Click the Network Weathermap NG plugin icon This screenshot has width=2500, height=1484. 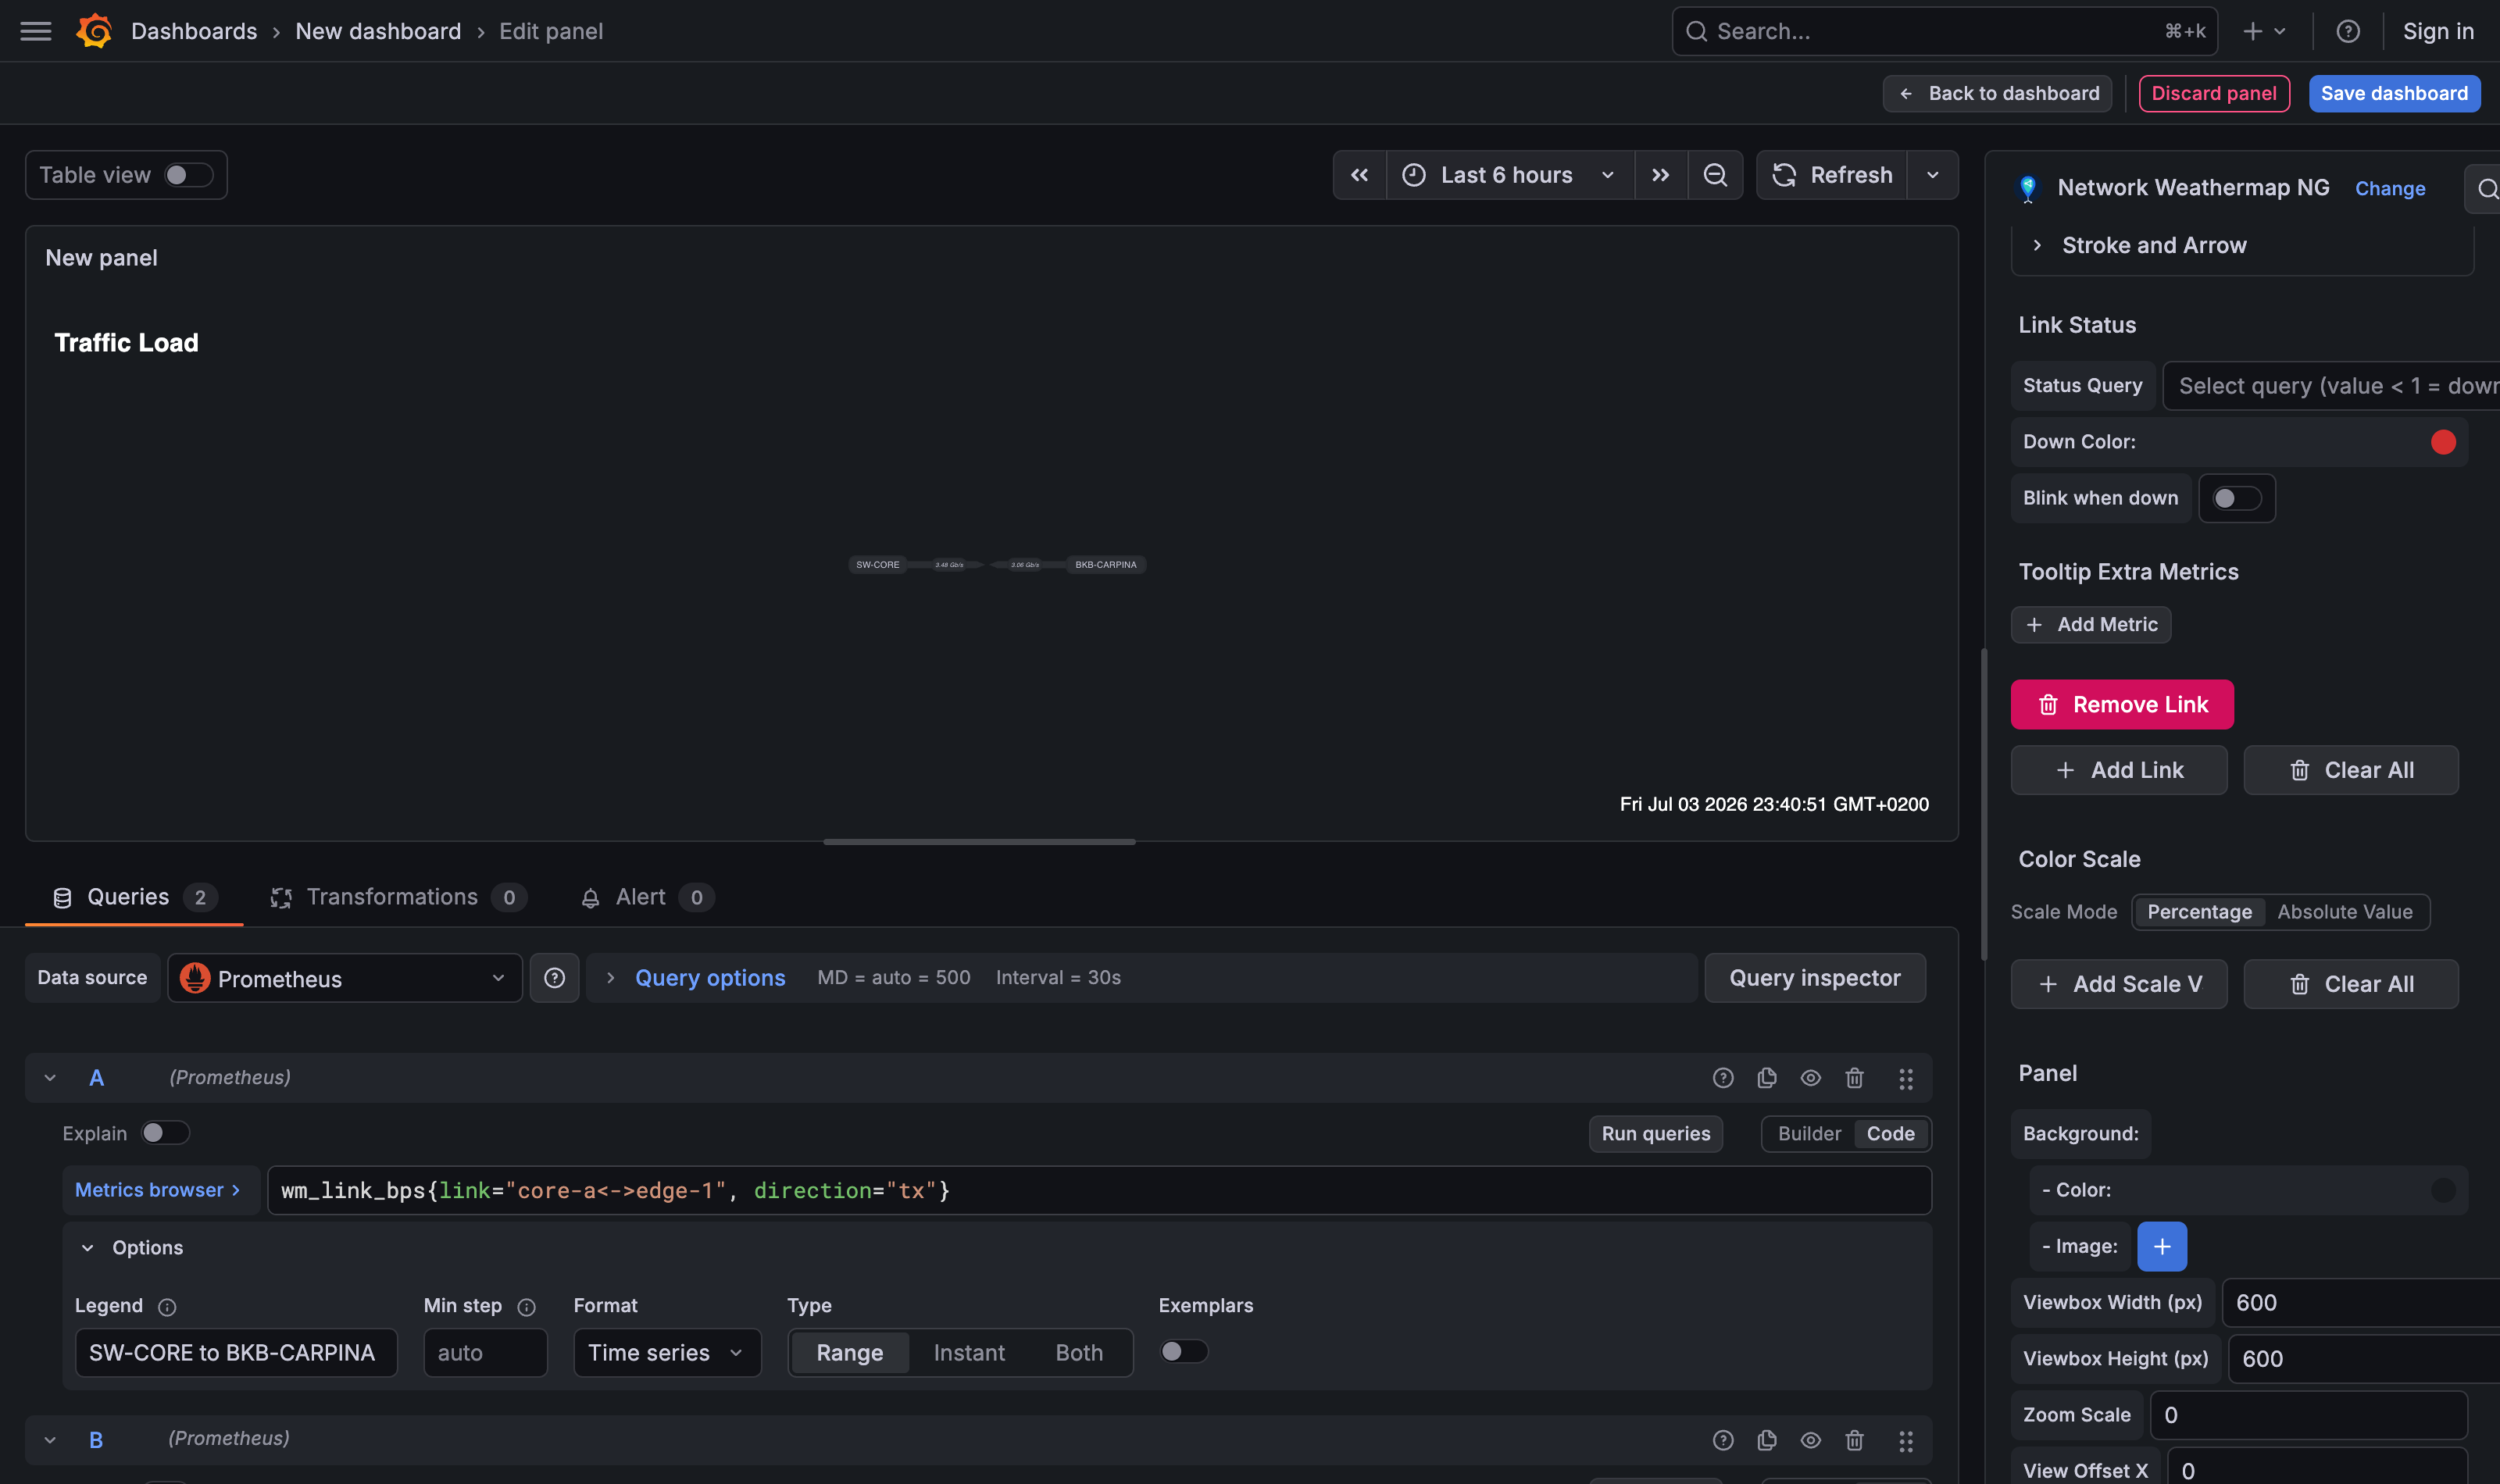[x=2027, y=188]
